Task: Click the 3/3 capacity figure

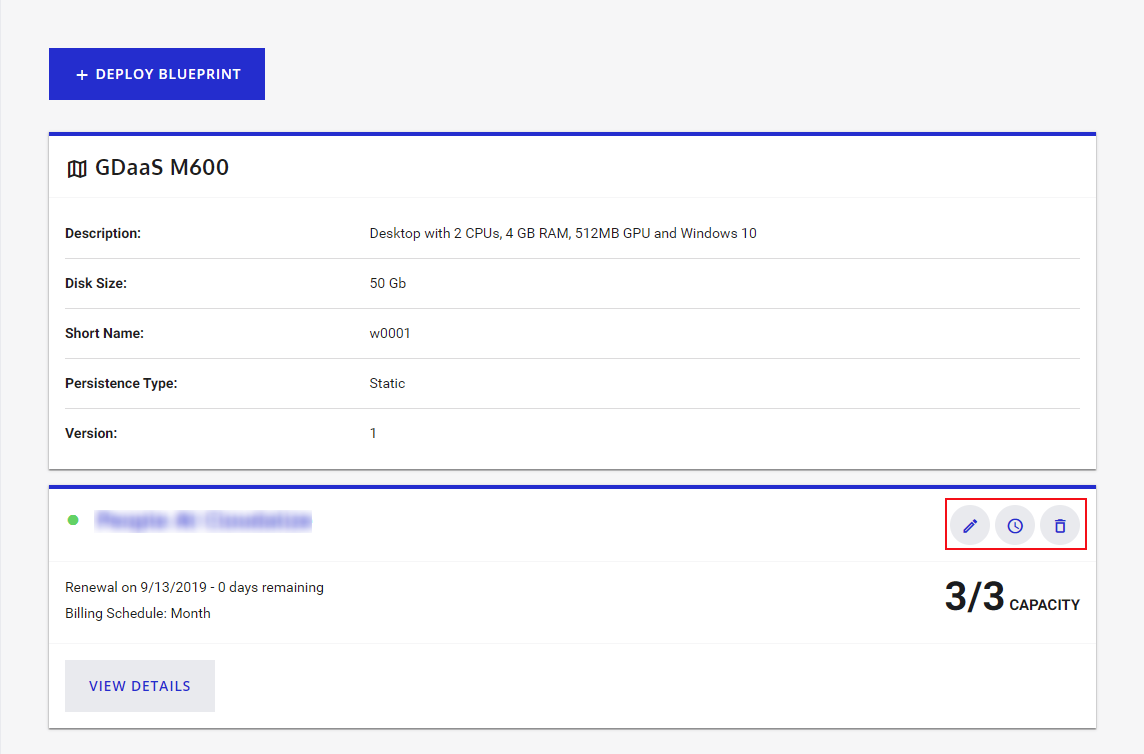Action: click(975, 597)
